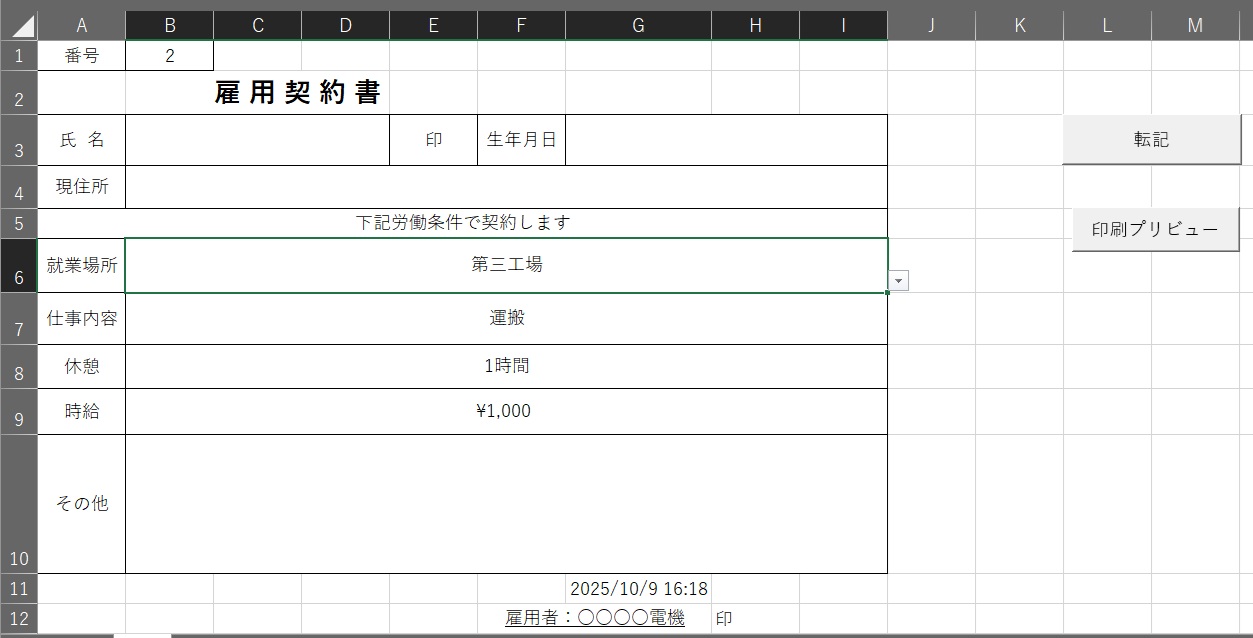Click the empty field beside 生年月日

click(x=726, y=140)
